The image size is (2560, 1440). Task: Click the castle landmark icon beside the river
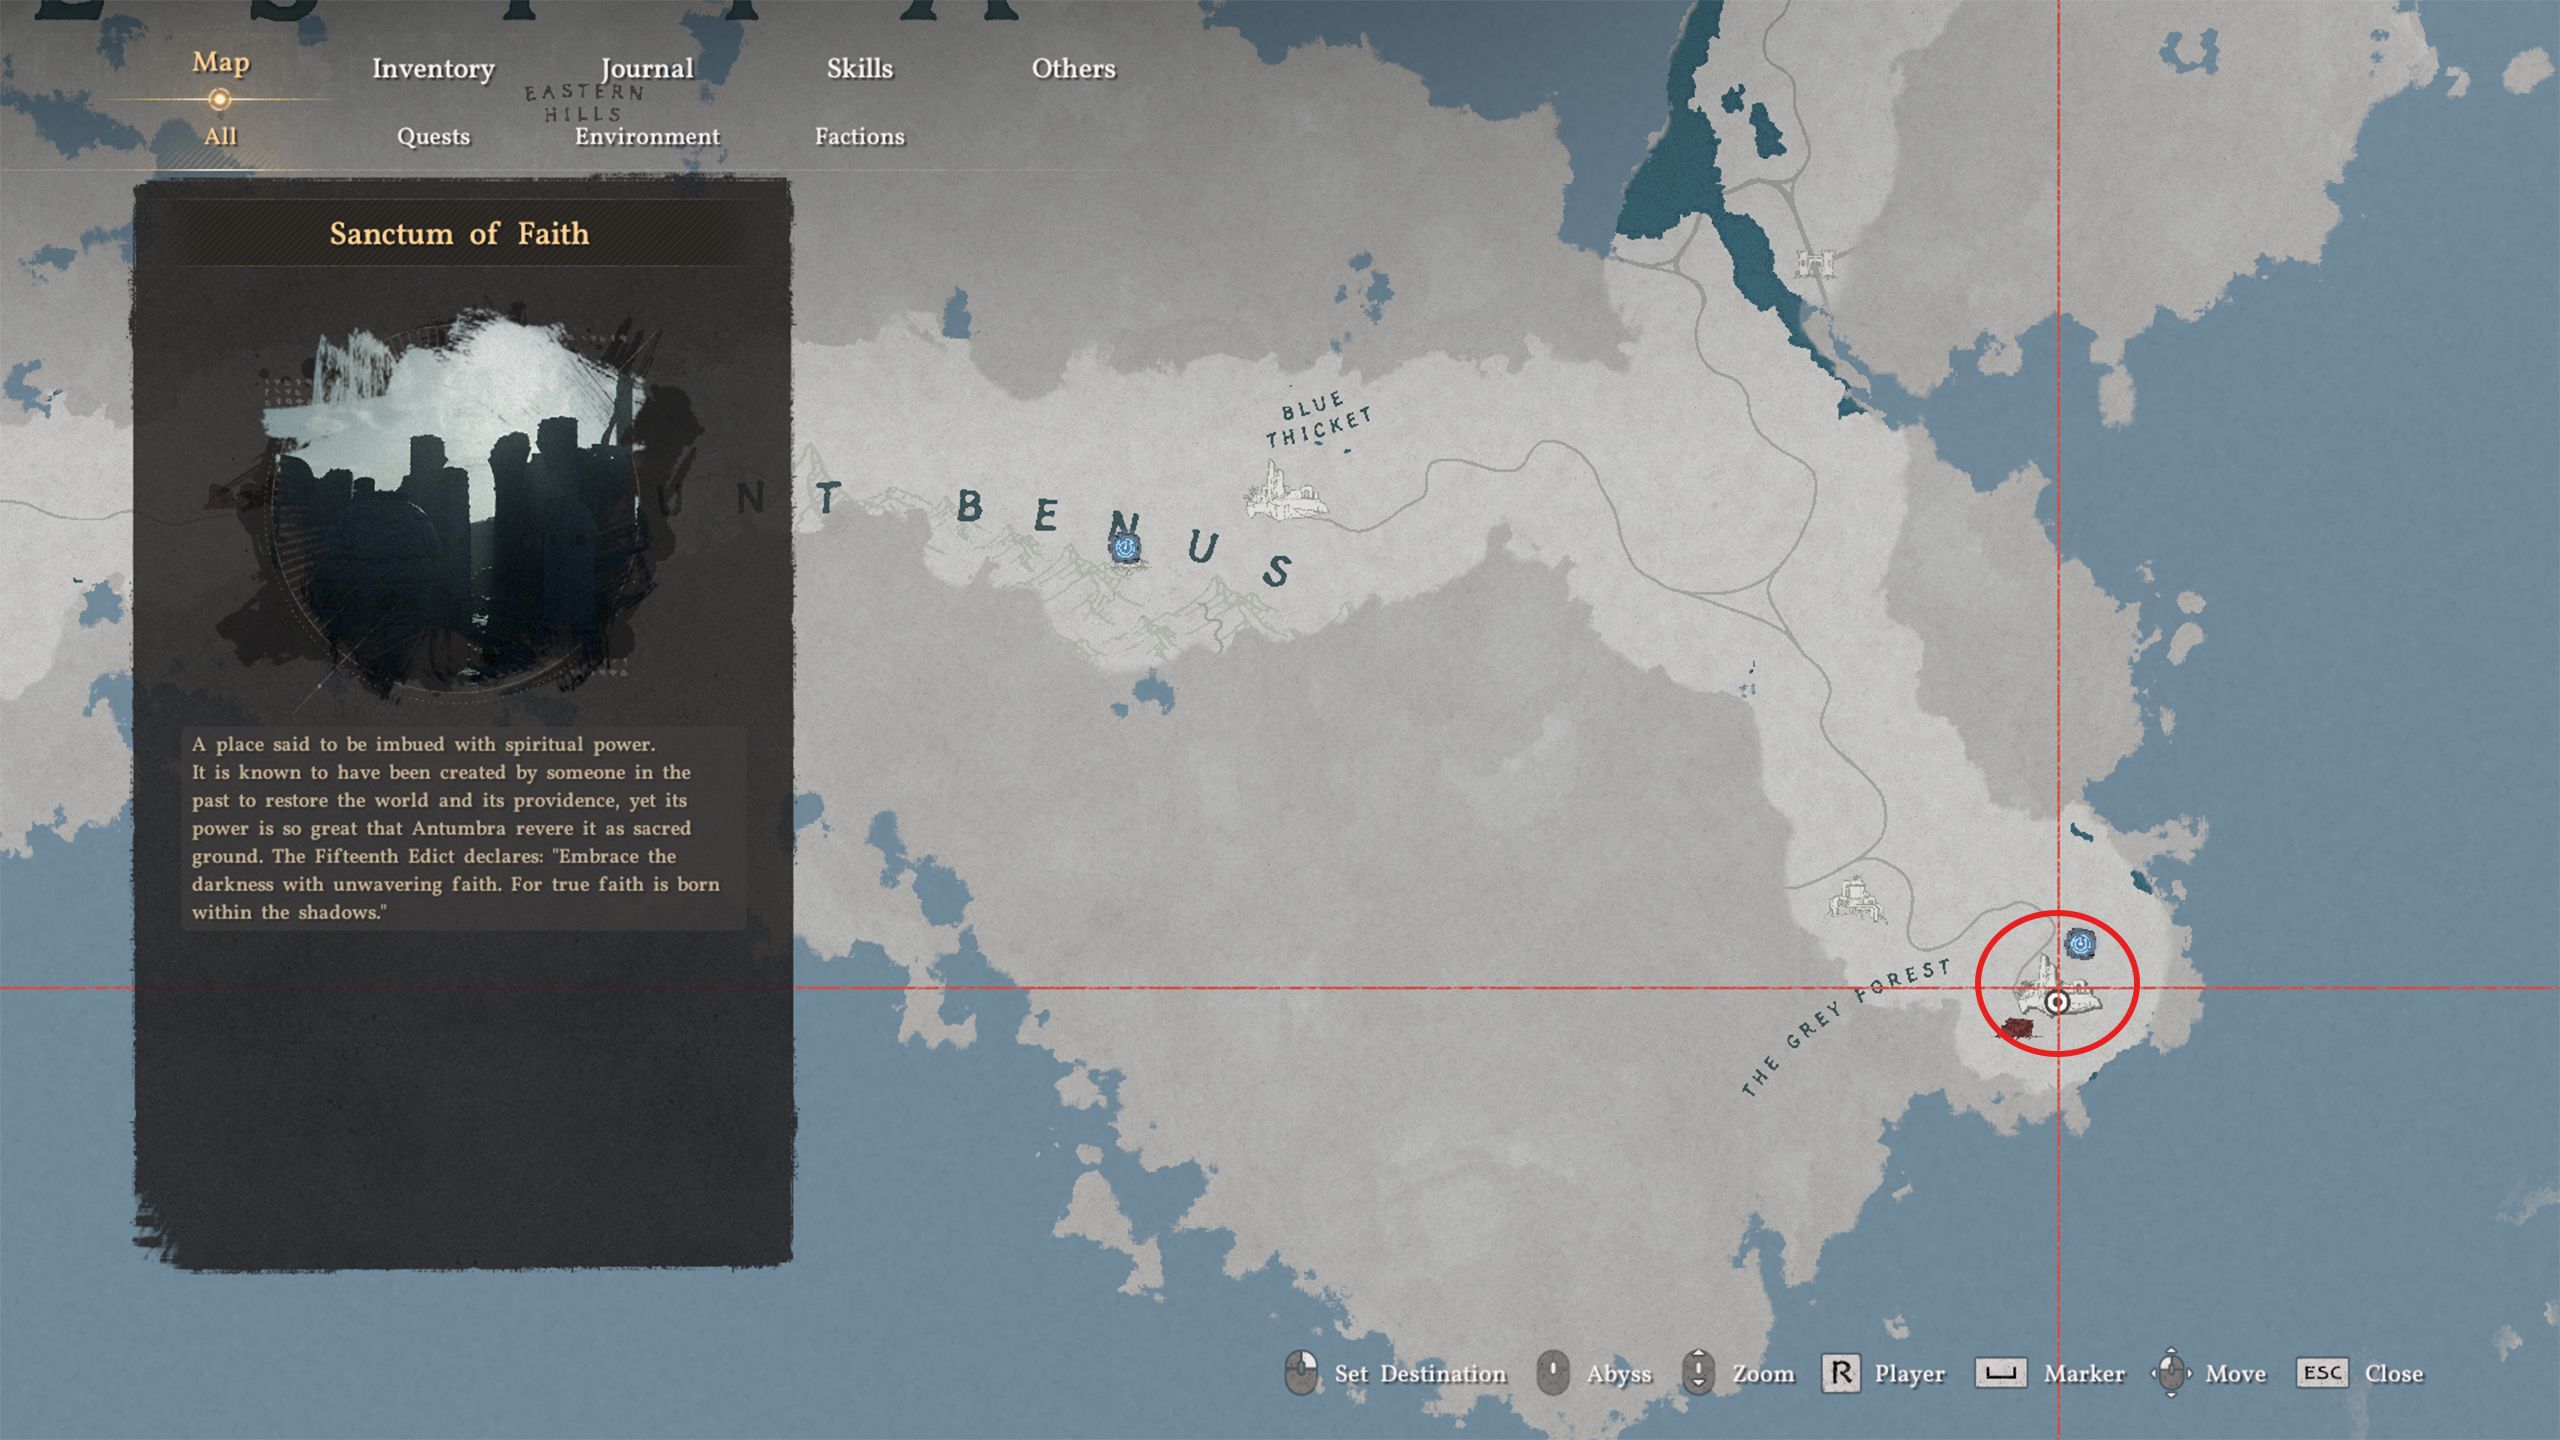[1816, 264]
